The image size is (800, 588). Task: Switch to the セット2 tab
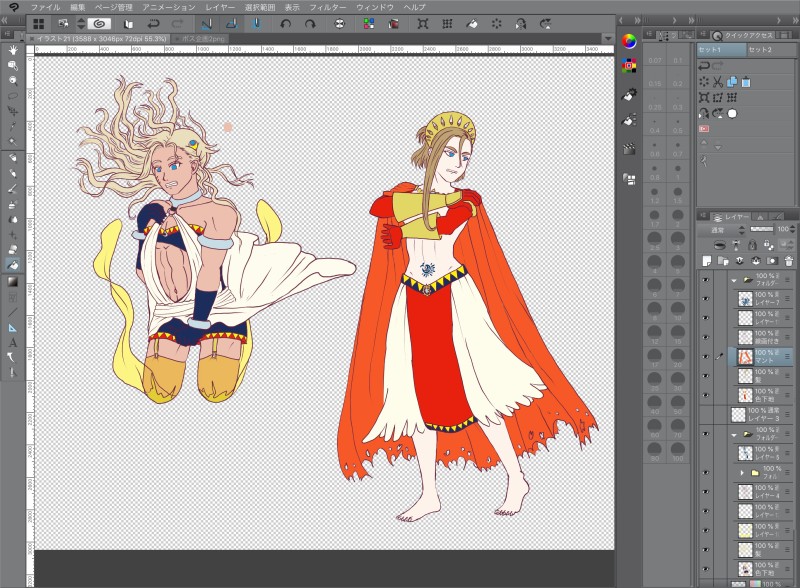click(x=760, y=49)
